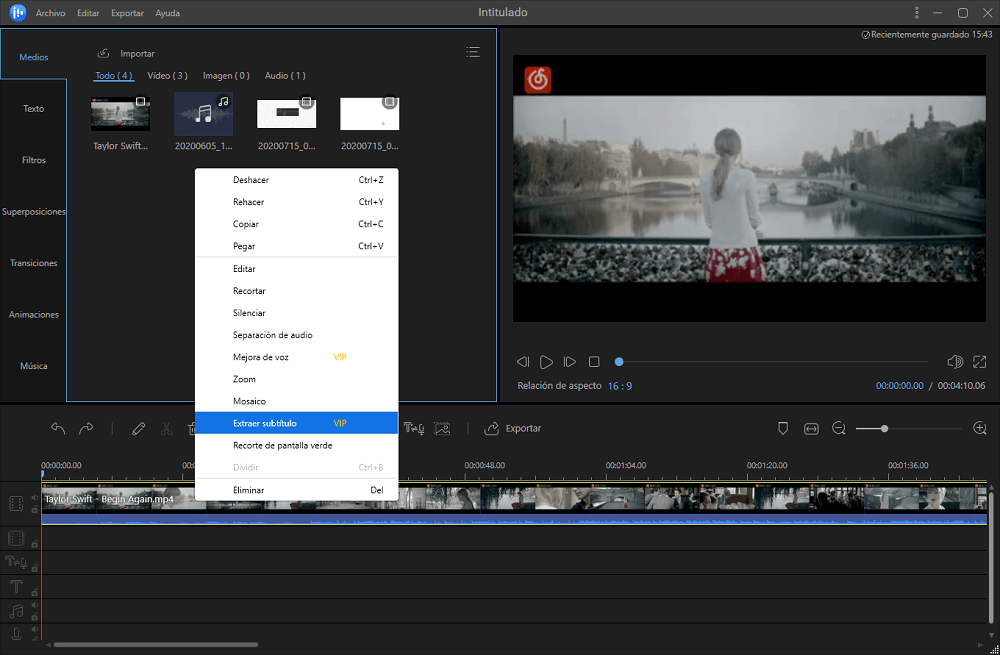Zoom out the timeline with minus magnifier

point(839,429)
